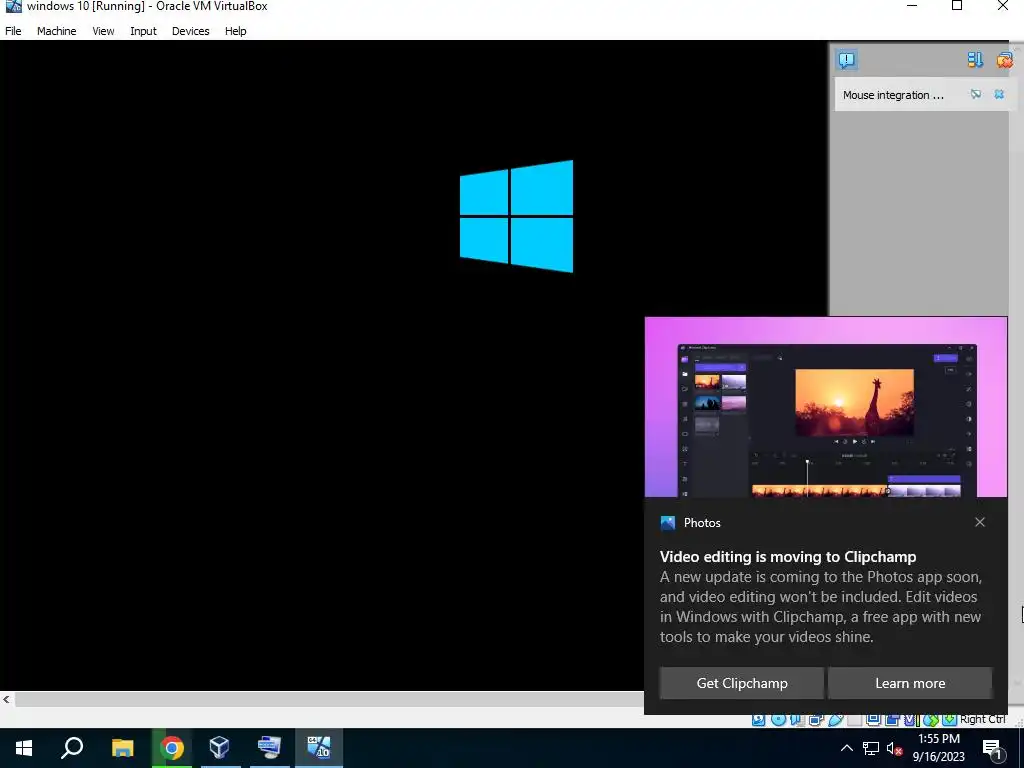The height and width of the screenshot is (768, 1024).
Task: Click the USB status bar indicator
Action: click(835, 720)
